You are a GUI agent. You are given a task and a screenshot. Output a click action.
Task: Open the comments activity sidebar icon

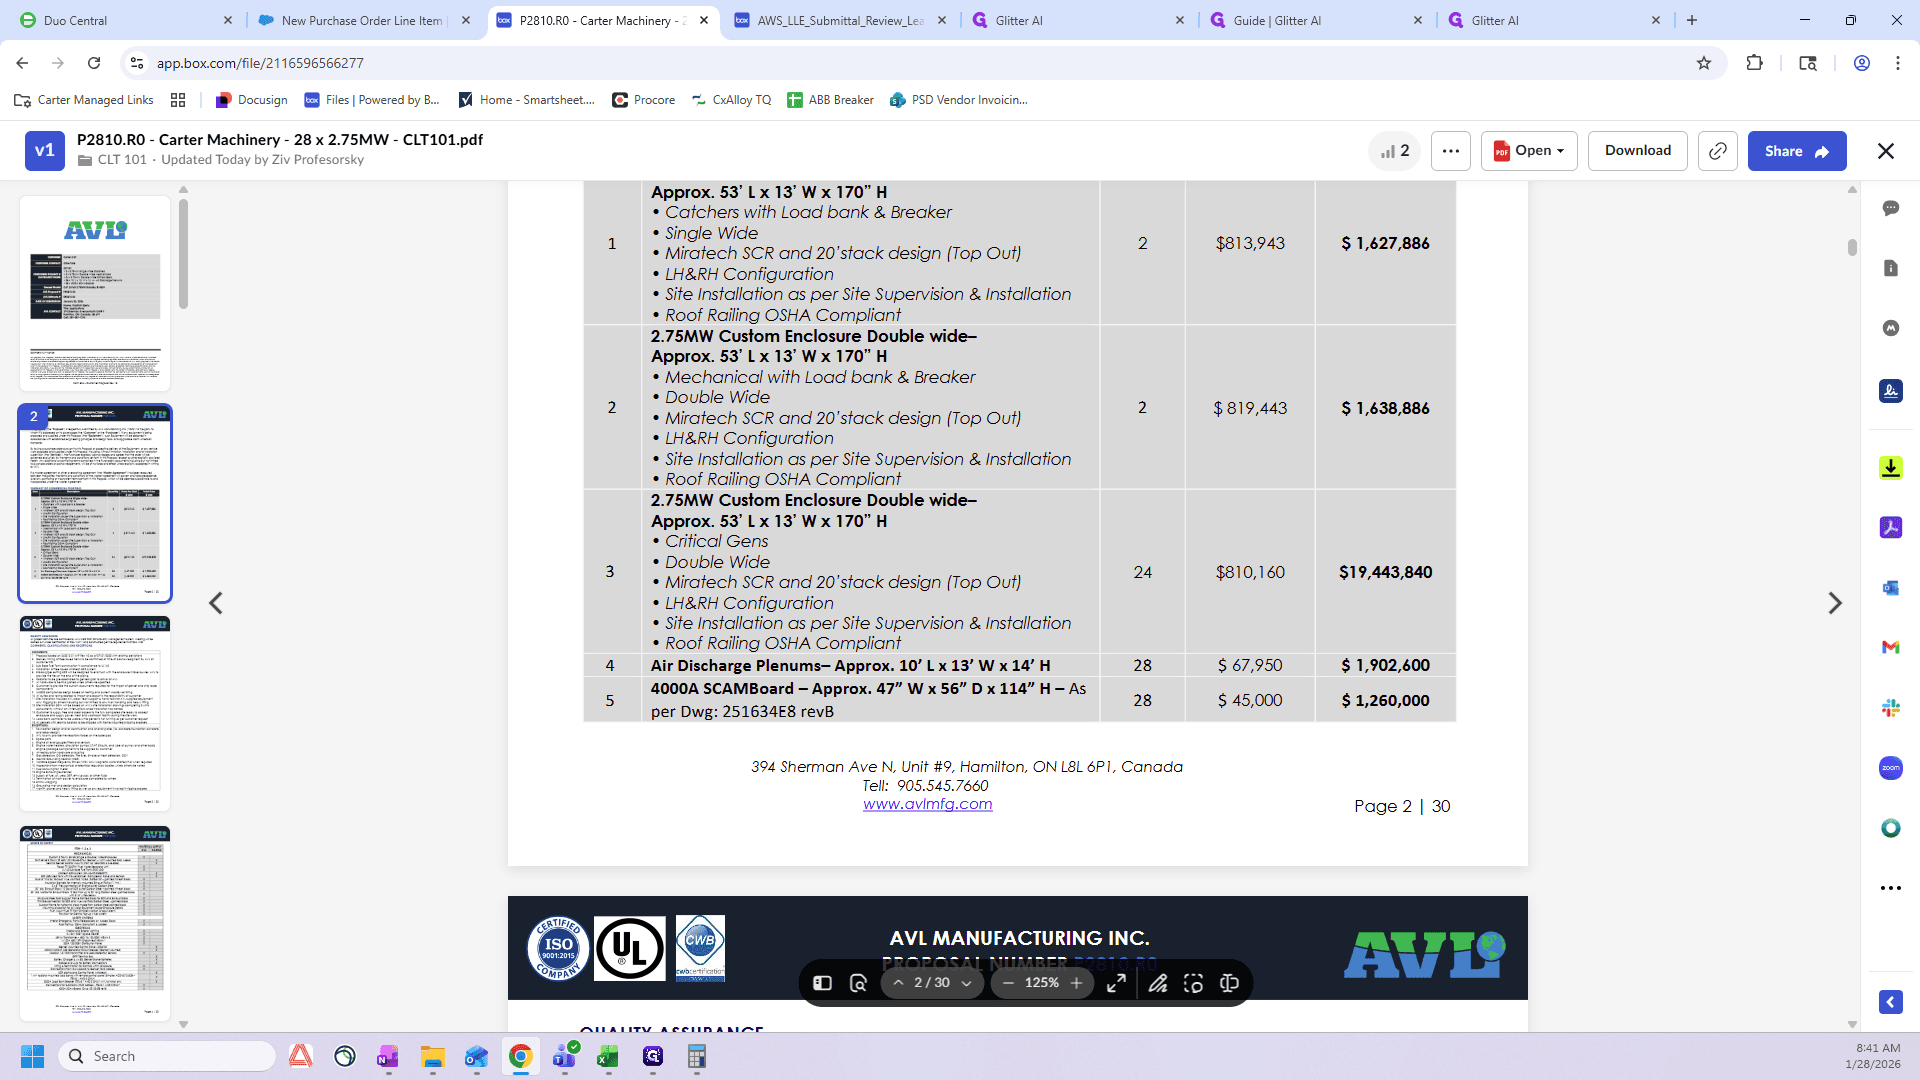pyautogui.click(x=1890, y=208)
